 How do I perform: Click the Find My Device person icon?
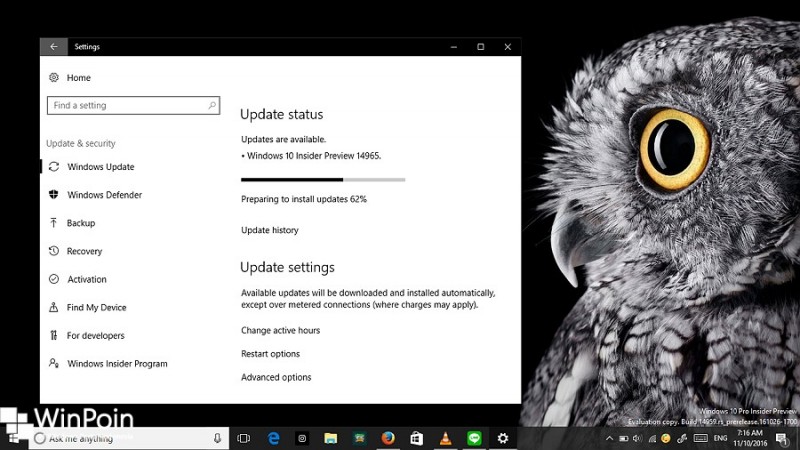[x=54, y=307]
